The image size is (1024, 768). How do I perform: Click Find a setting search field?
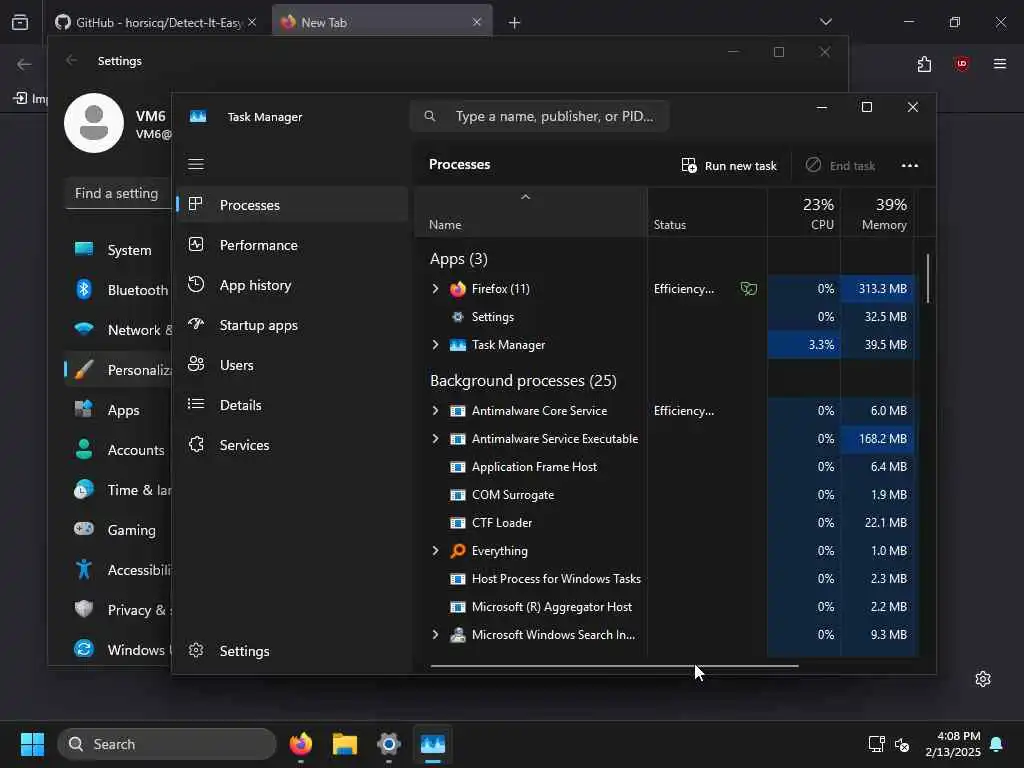coord(118,193)
